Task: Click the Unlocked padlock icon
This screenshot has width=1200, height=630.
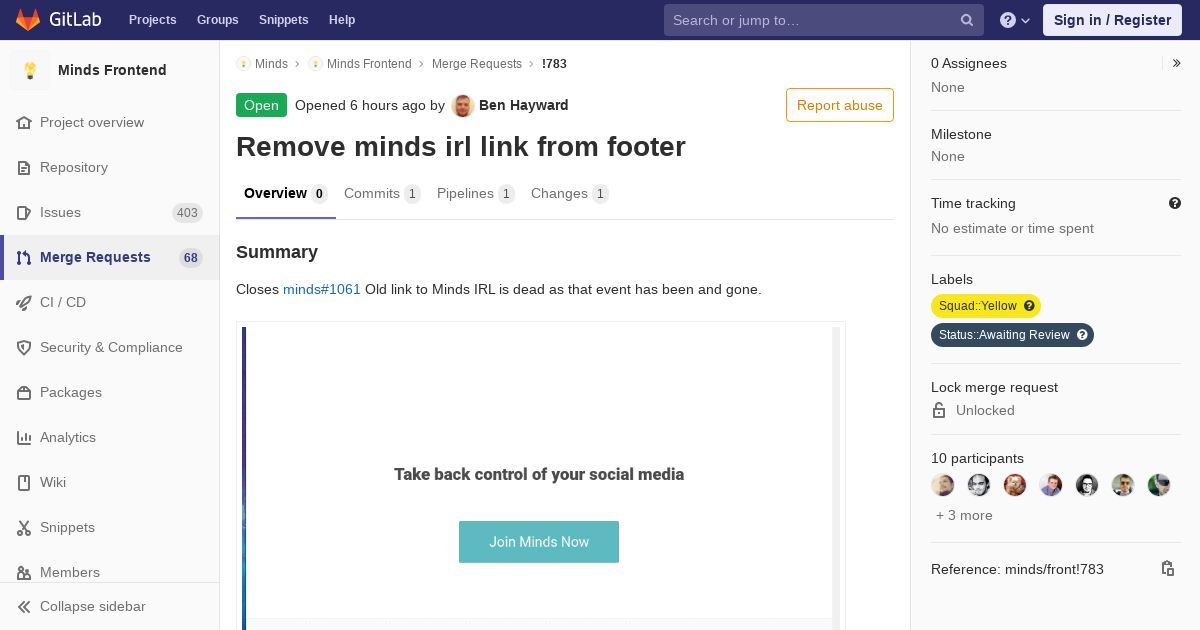Action: 938,410
